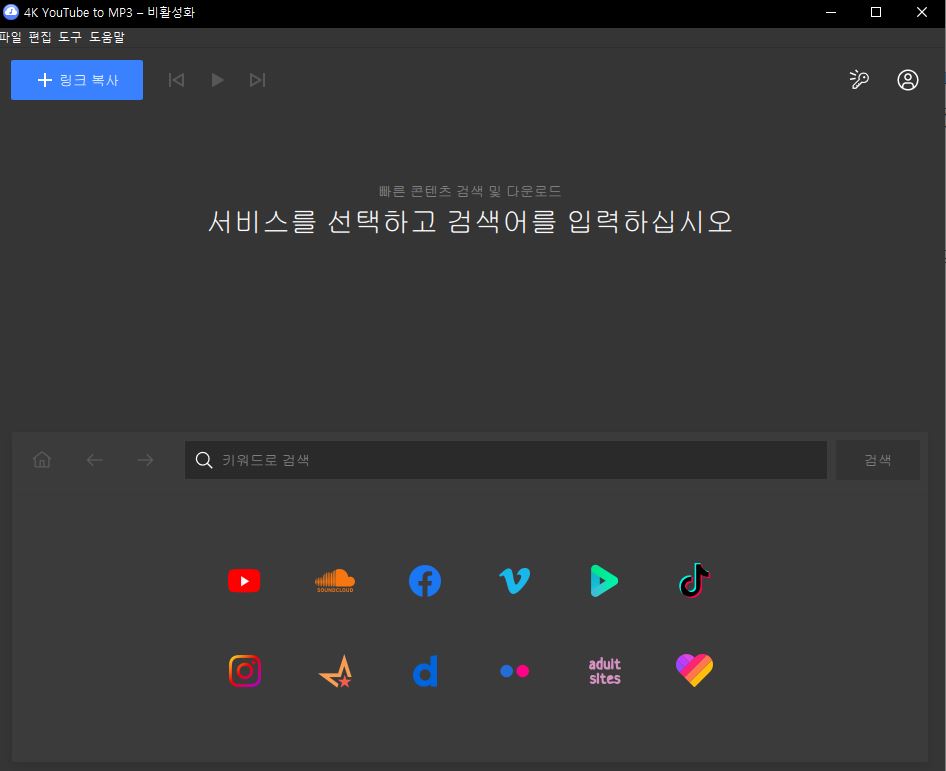Screen dimensions: 946x771
Task: Skip to the previous track
Action: [x=176, y=80]
